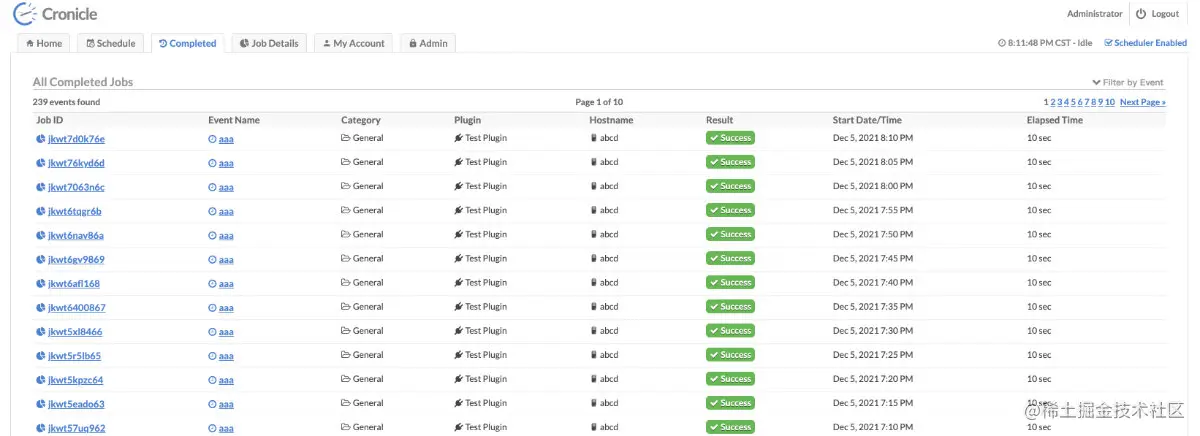1200x436 pixels.
Task: Click the All Completed Jobs heading
Action: point(83,82)
